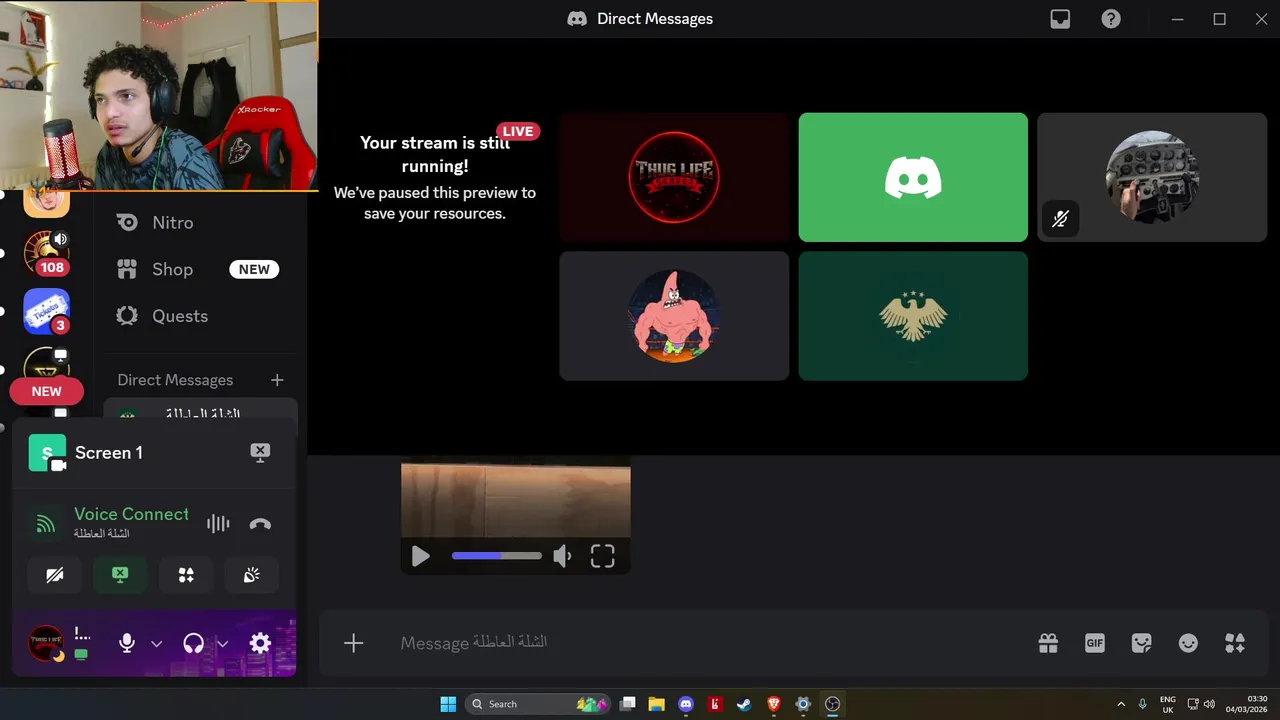Open the Shop page
This screenshot has height=720, width=1280.
(x=200, y=269)
